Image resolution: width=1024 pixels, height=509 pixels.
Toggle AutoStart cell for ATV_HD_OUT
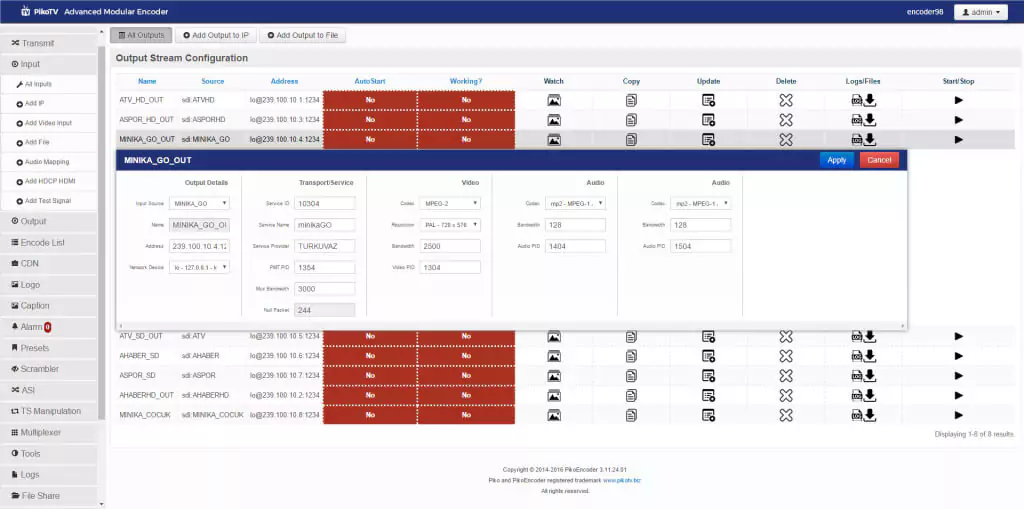tap(370, 101)
